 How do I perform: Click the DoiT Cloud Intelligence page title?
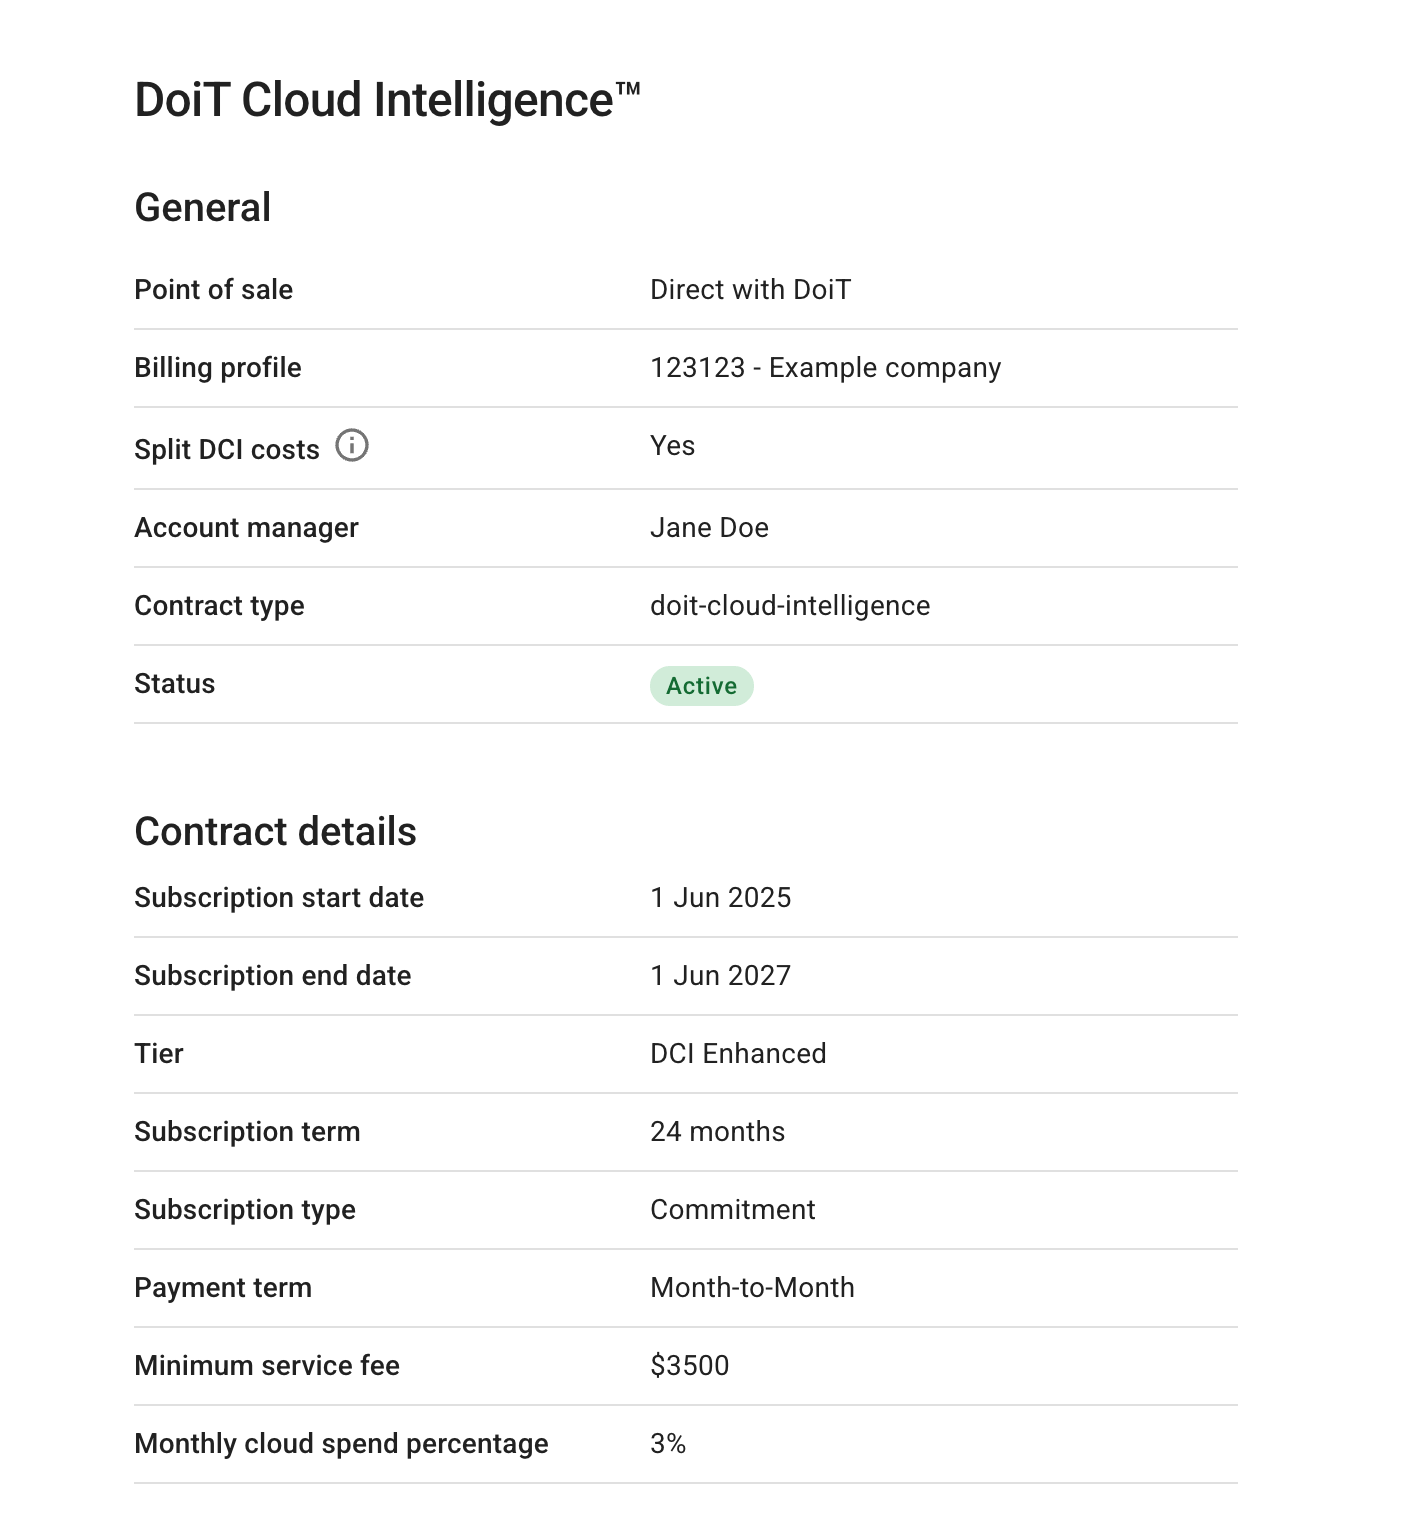(x=388, y=98)
